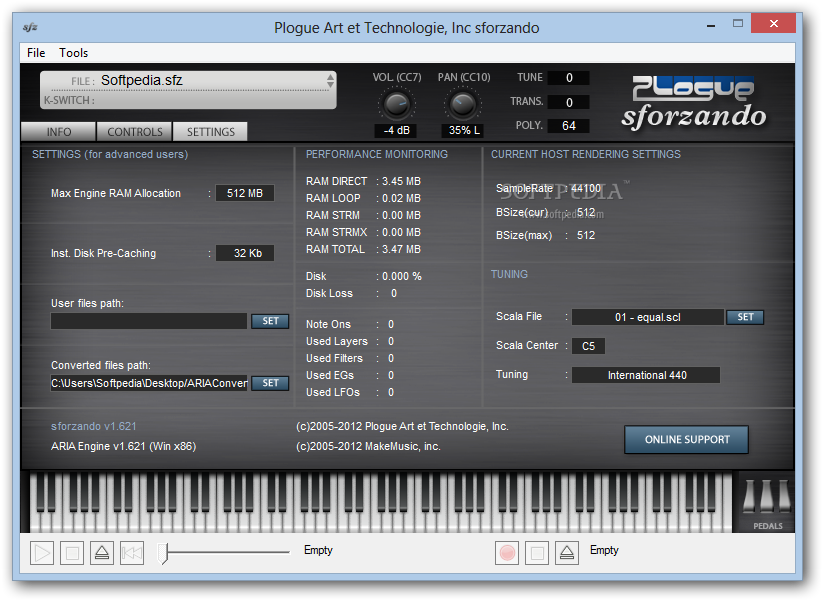Click the empty User files path field
Viewport: 823px width, 601px height.
coord(149,321)
